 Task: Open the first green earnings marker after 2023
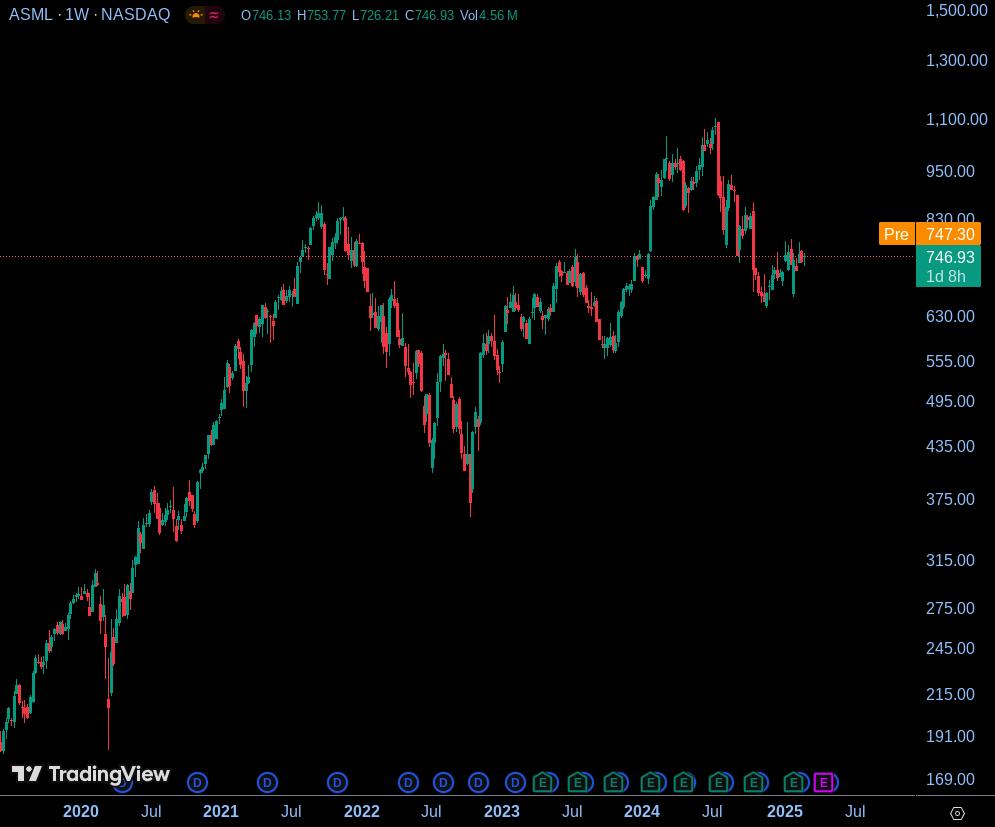point(543,783)
